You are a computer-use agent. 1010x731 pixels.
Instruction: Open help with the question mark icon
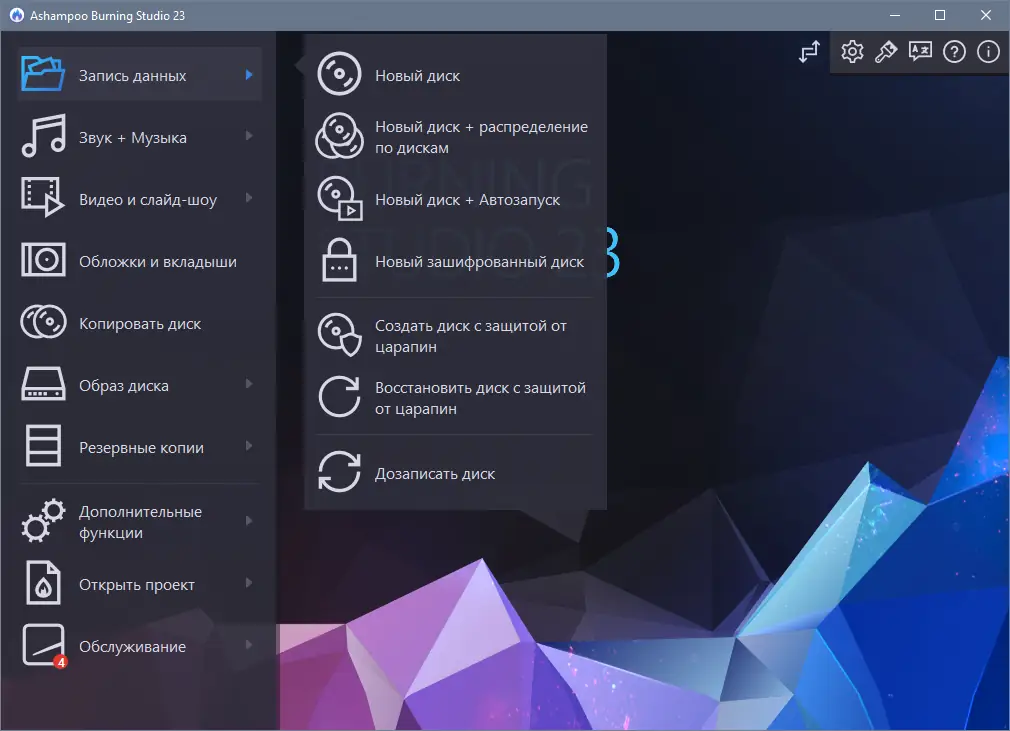tap(954, 51)
